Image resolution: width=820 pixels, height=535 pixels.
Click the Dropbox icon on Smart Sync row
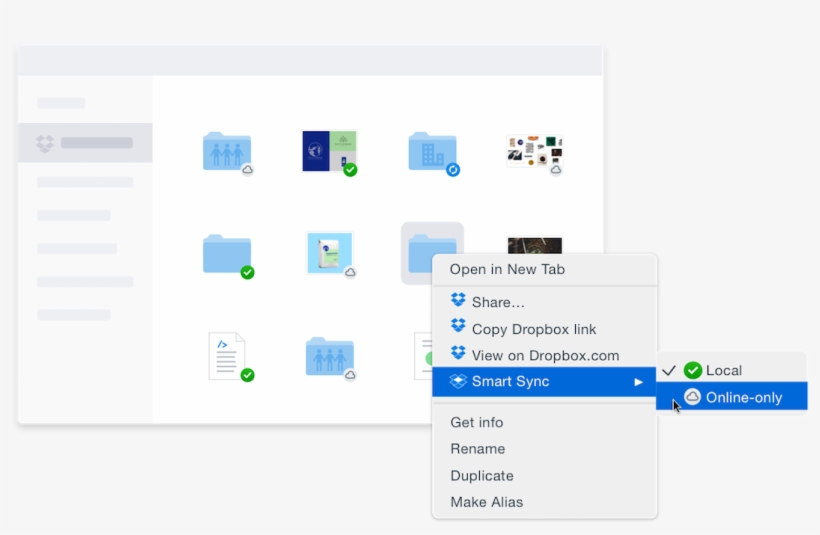pyautogui.click(x=458, y=381)
